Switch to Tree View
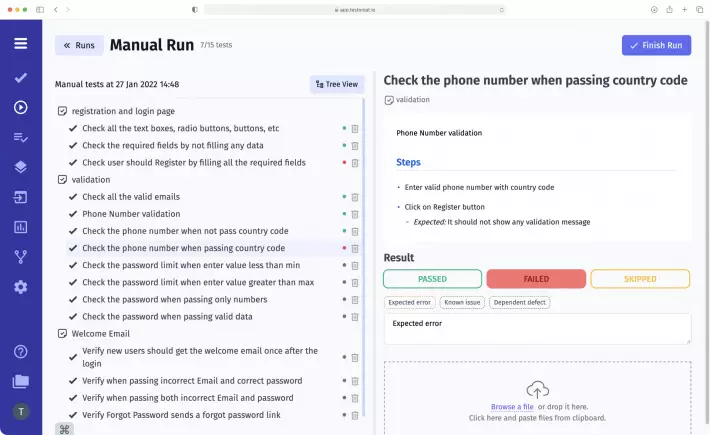The width and height of the screenshot is (710, 435). click(336, 84)
